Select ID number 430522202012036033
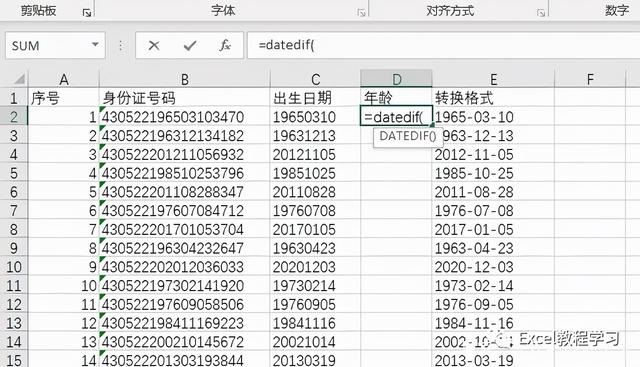 [x=184, y=267]
